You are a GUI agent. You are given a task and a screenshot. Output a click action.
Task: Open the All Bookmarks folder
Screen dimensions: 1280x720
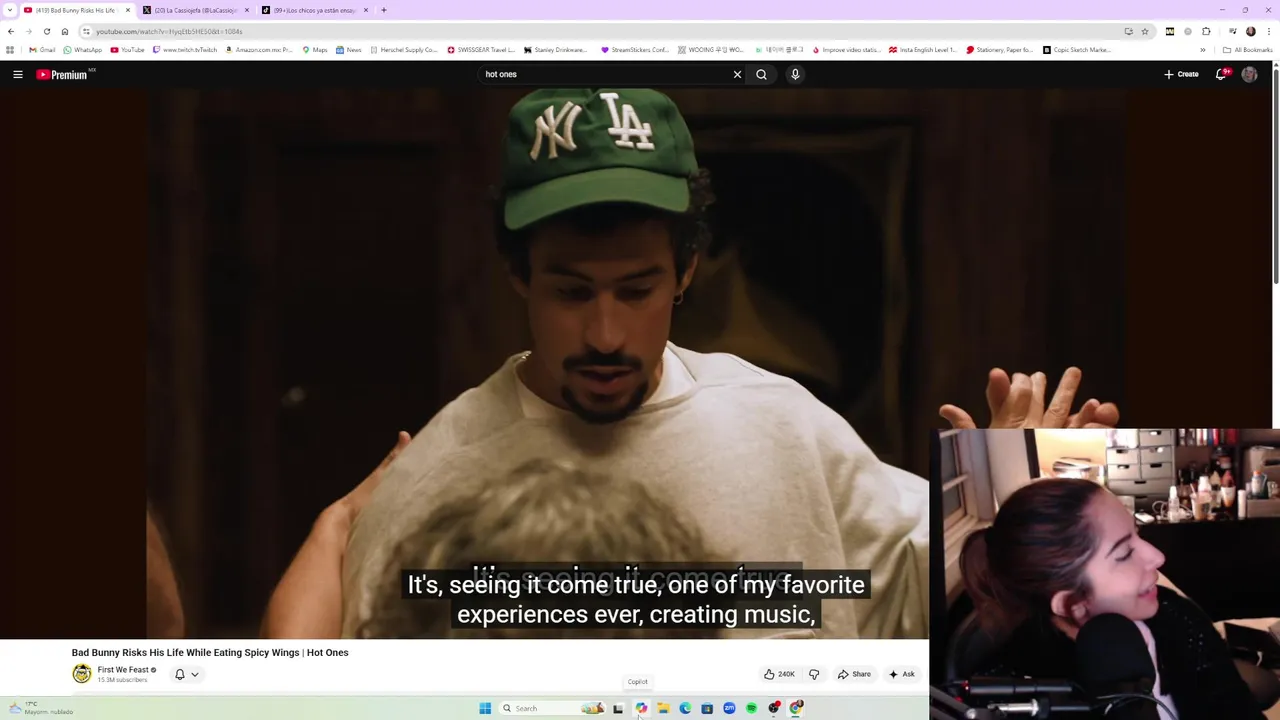tap(1247, 50)
